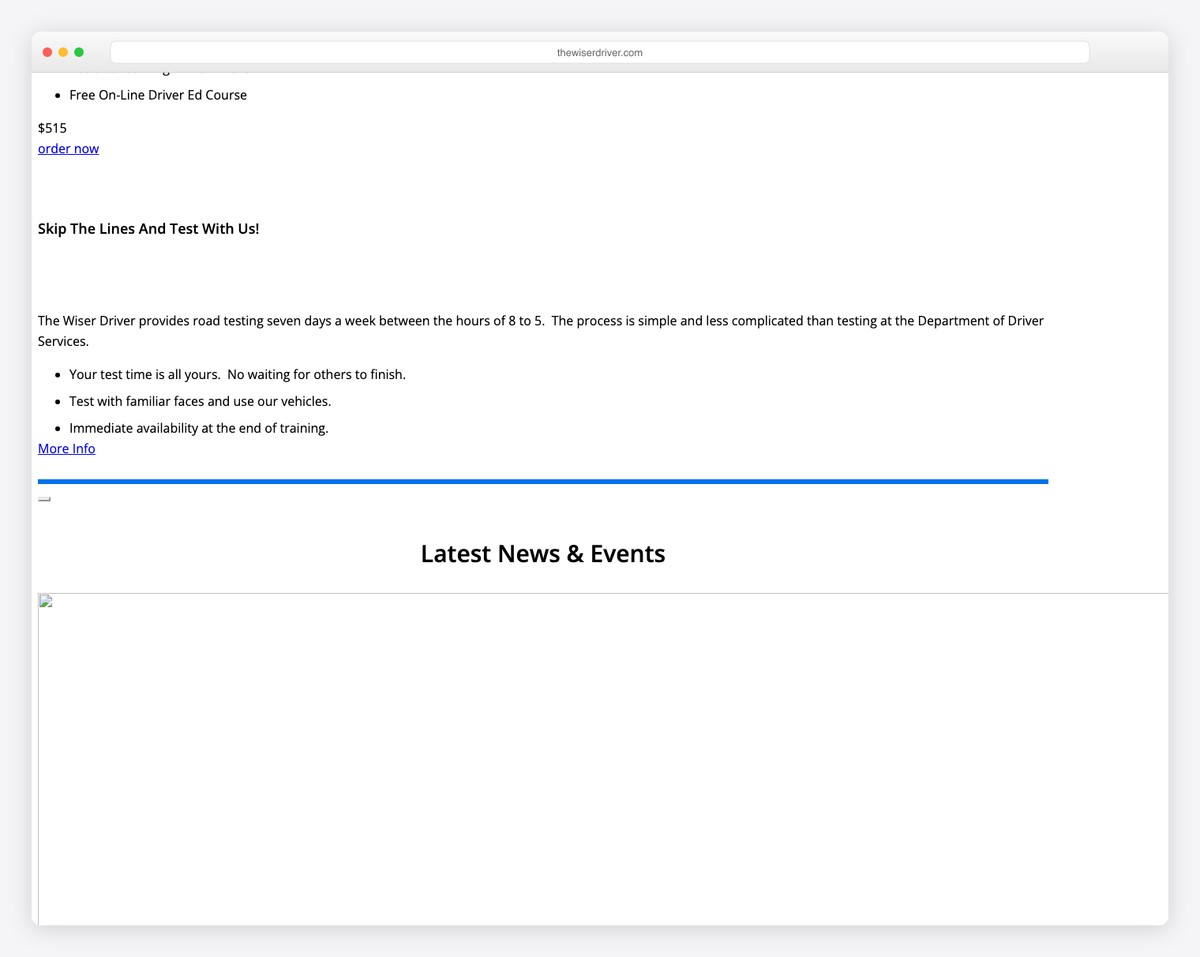Click the broken image icon under Latest News
This screenshot has width=1200, height=957.
[x=46, y=601]
